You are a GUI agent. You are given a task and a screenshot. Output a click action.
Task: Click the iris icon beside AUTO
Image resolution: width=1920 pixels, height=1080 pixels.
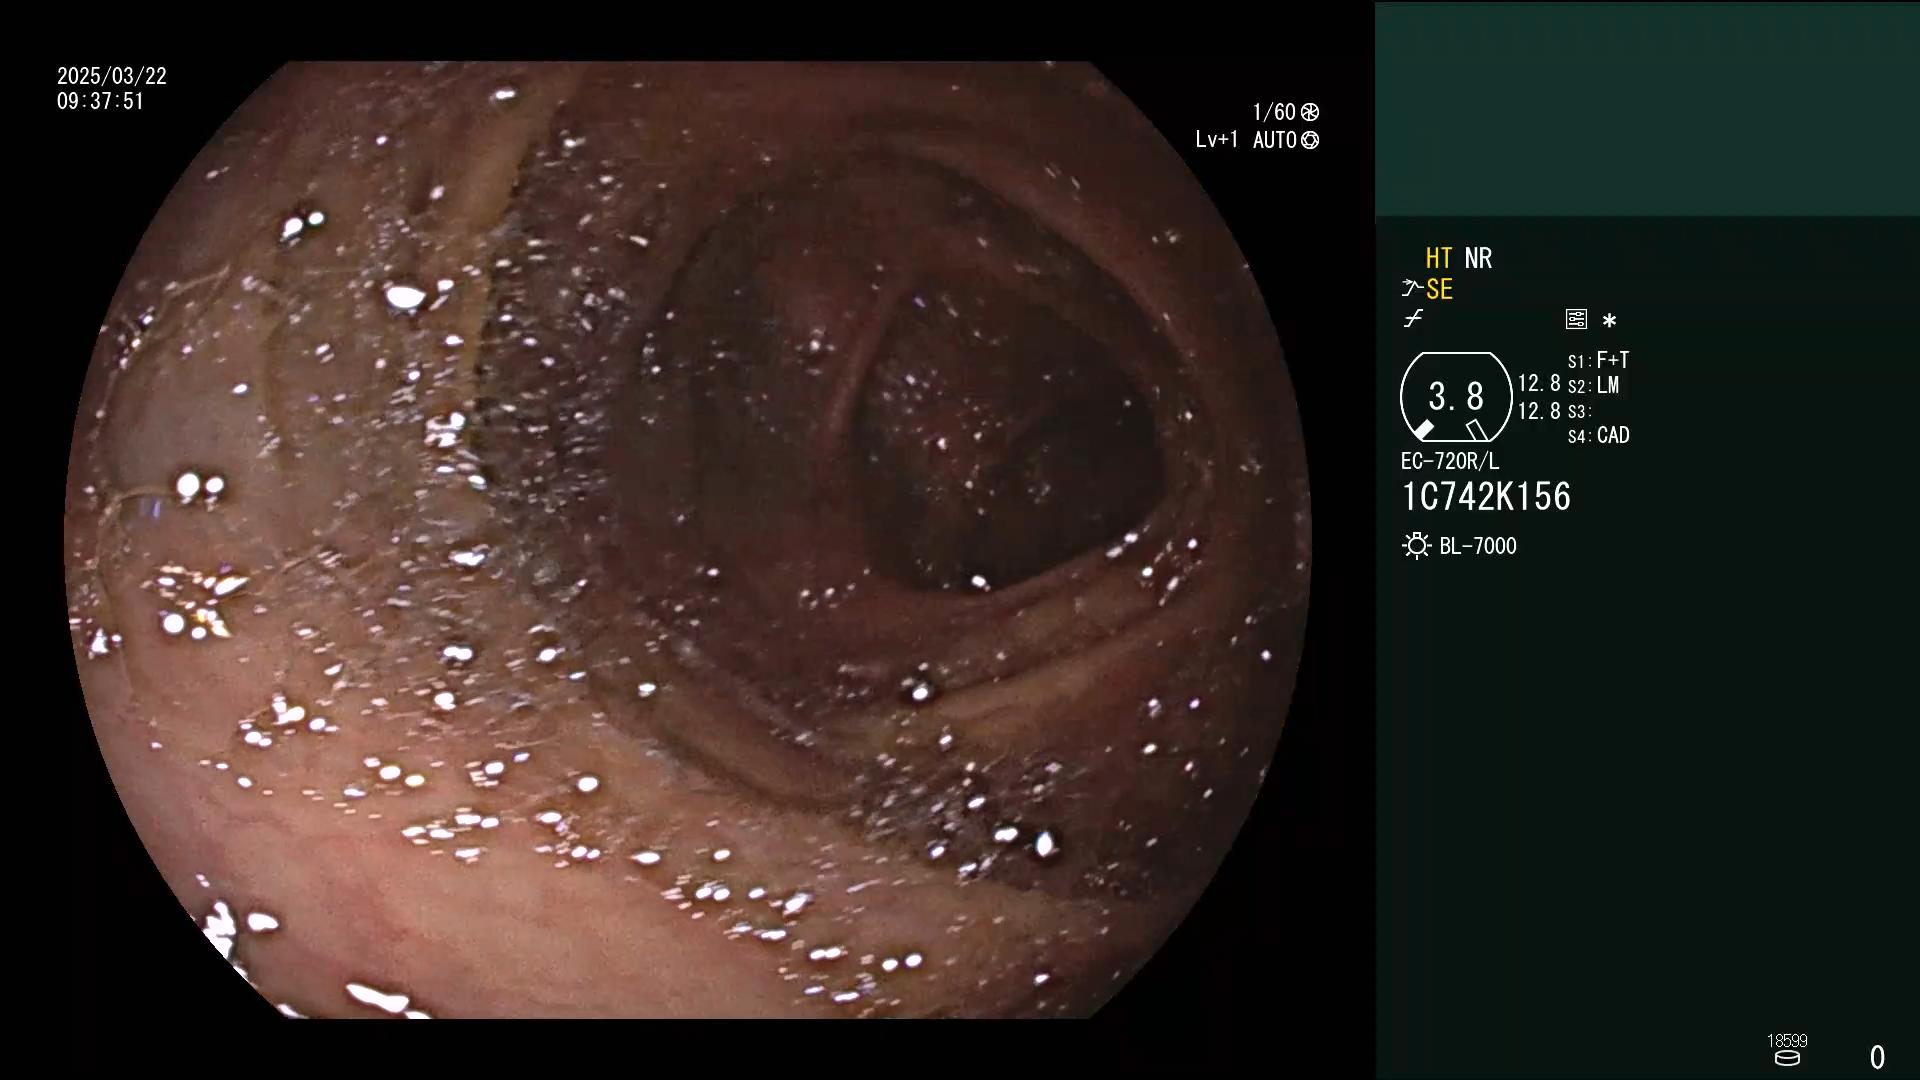pos(1310,140)
